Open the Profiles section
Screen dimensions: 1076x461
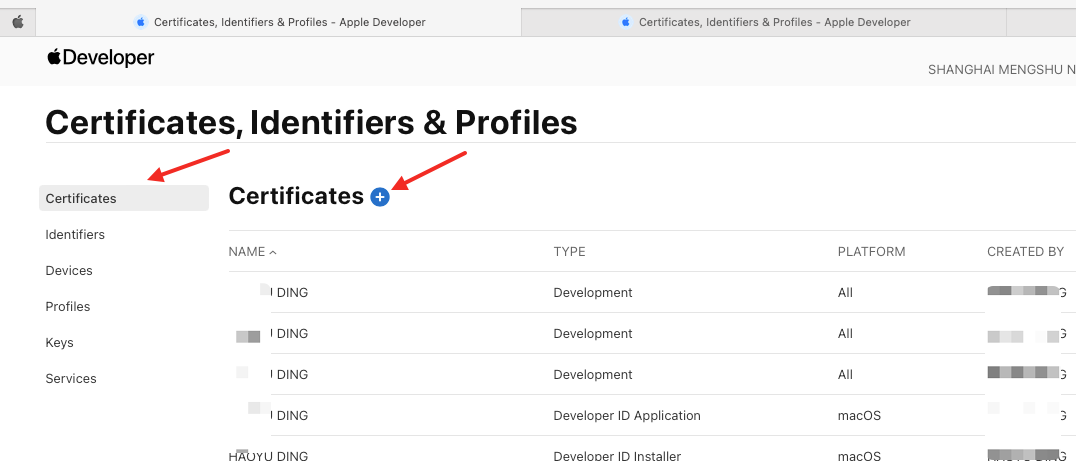[x=68, y=306]
